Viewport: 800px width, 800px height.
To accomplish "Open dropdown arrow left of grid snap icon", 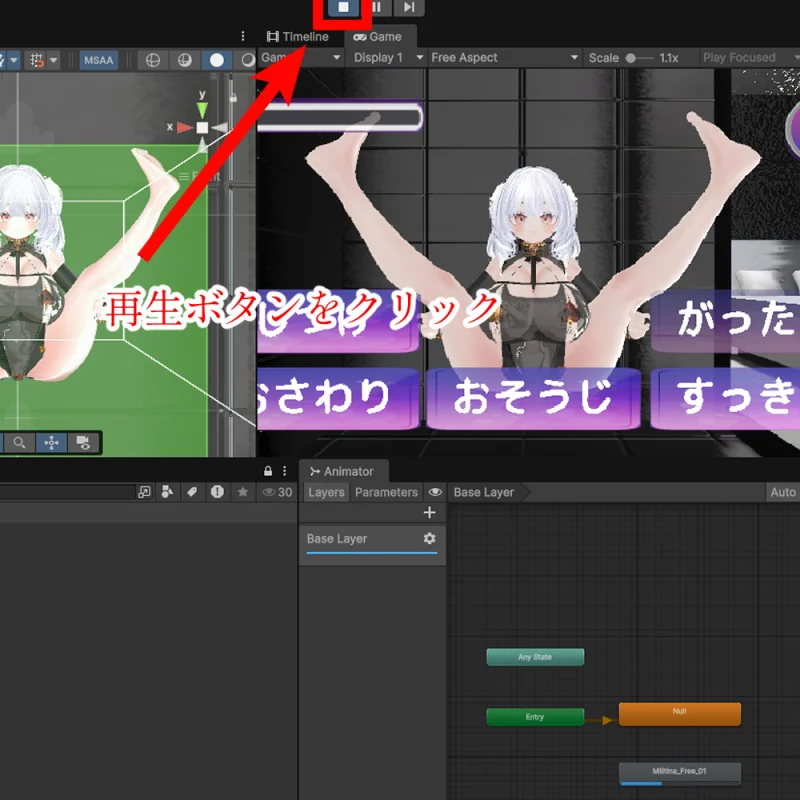I will 14,60.
